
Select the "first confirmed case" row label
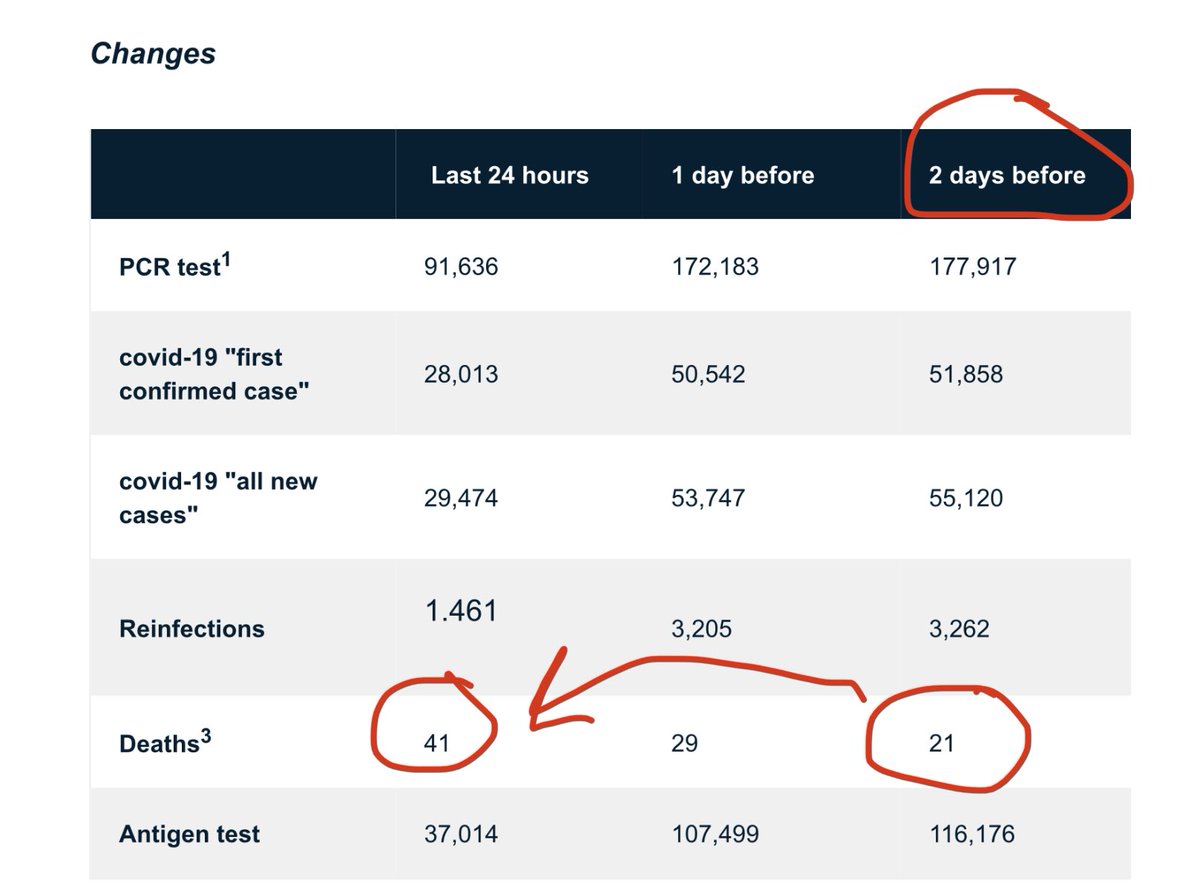pyautogui.click(x=214, y=374)
